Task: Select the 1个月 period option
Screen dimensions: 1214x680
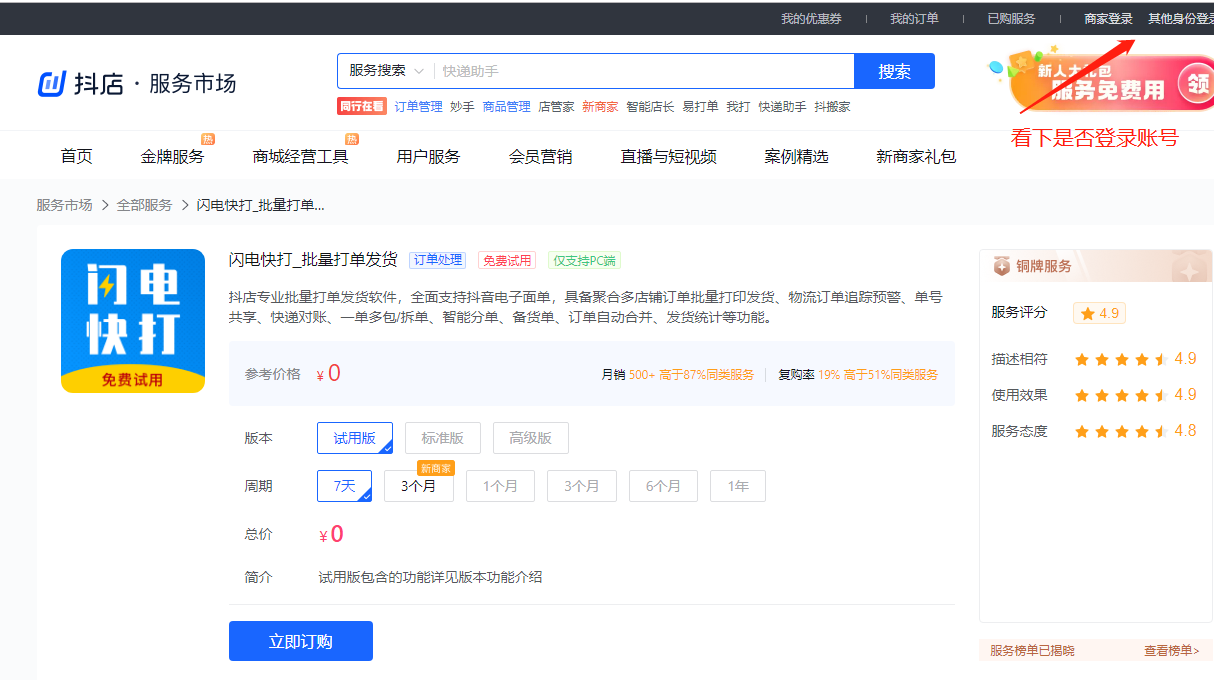Action: tap(500, 486)
